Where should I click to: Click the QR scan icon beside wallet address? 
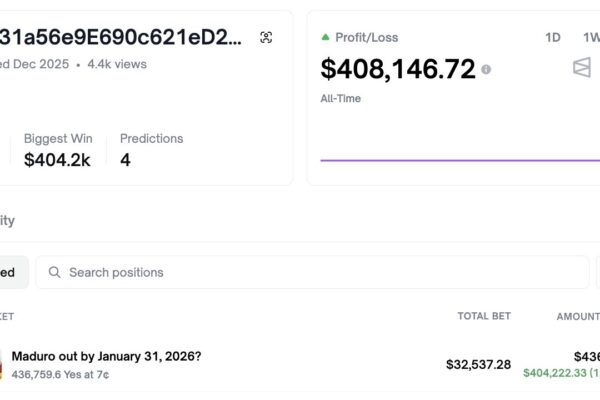click(x=266, y=38)
